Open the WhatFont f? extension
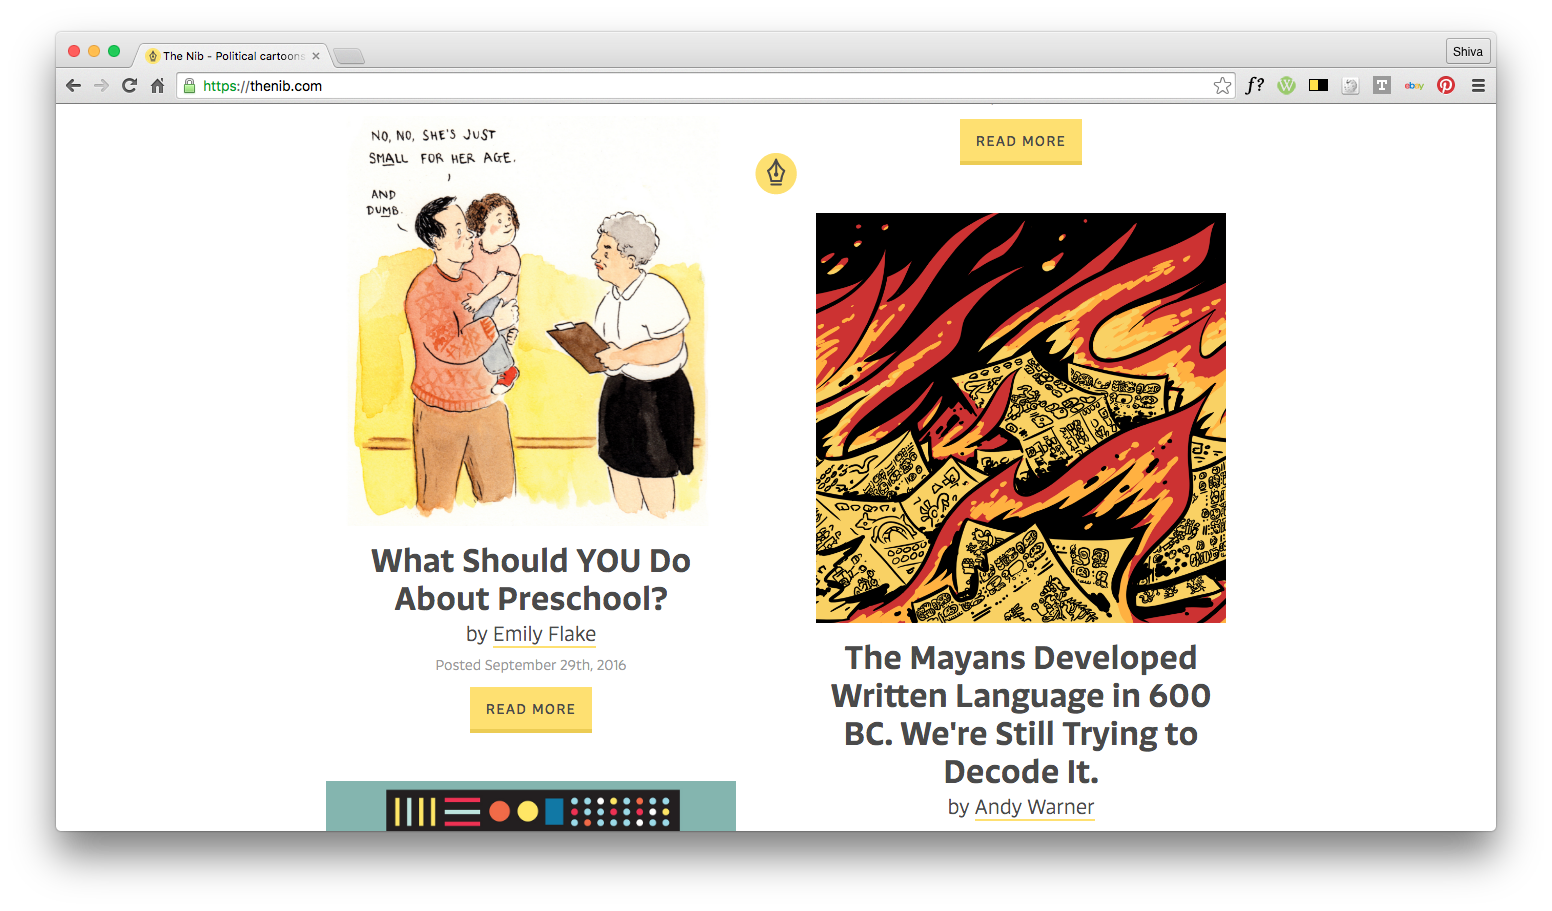The width and height of the screenshot is (1552, 911). pyautogui.click(x=1254, y=86)
